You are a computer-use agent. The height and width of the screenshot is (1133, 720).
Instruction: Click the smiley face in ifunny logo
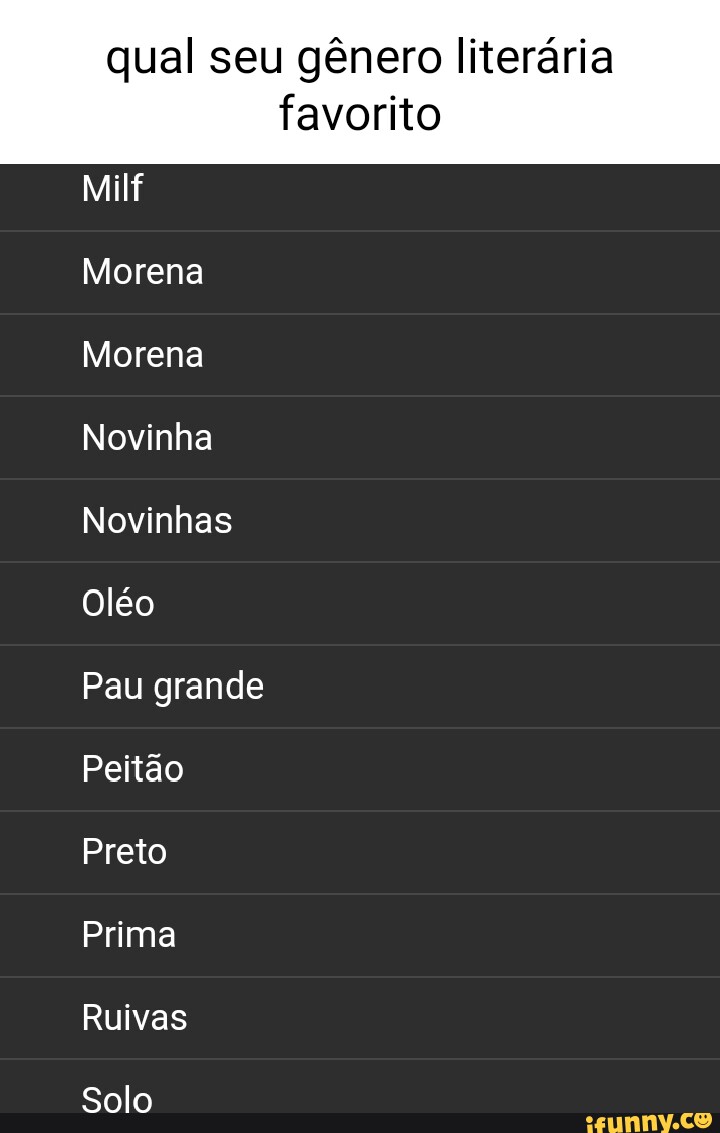click(x=703, y=1121)
